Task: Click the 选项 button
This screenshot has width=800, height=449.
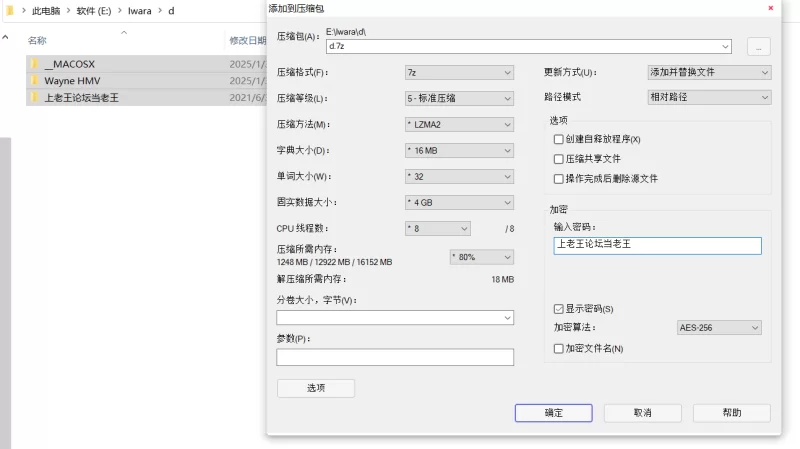Action: click(x=316, y=388)
